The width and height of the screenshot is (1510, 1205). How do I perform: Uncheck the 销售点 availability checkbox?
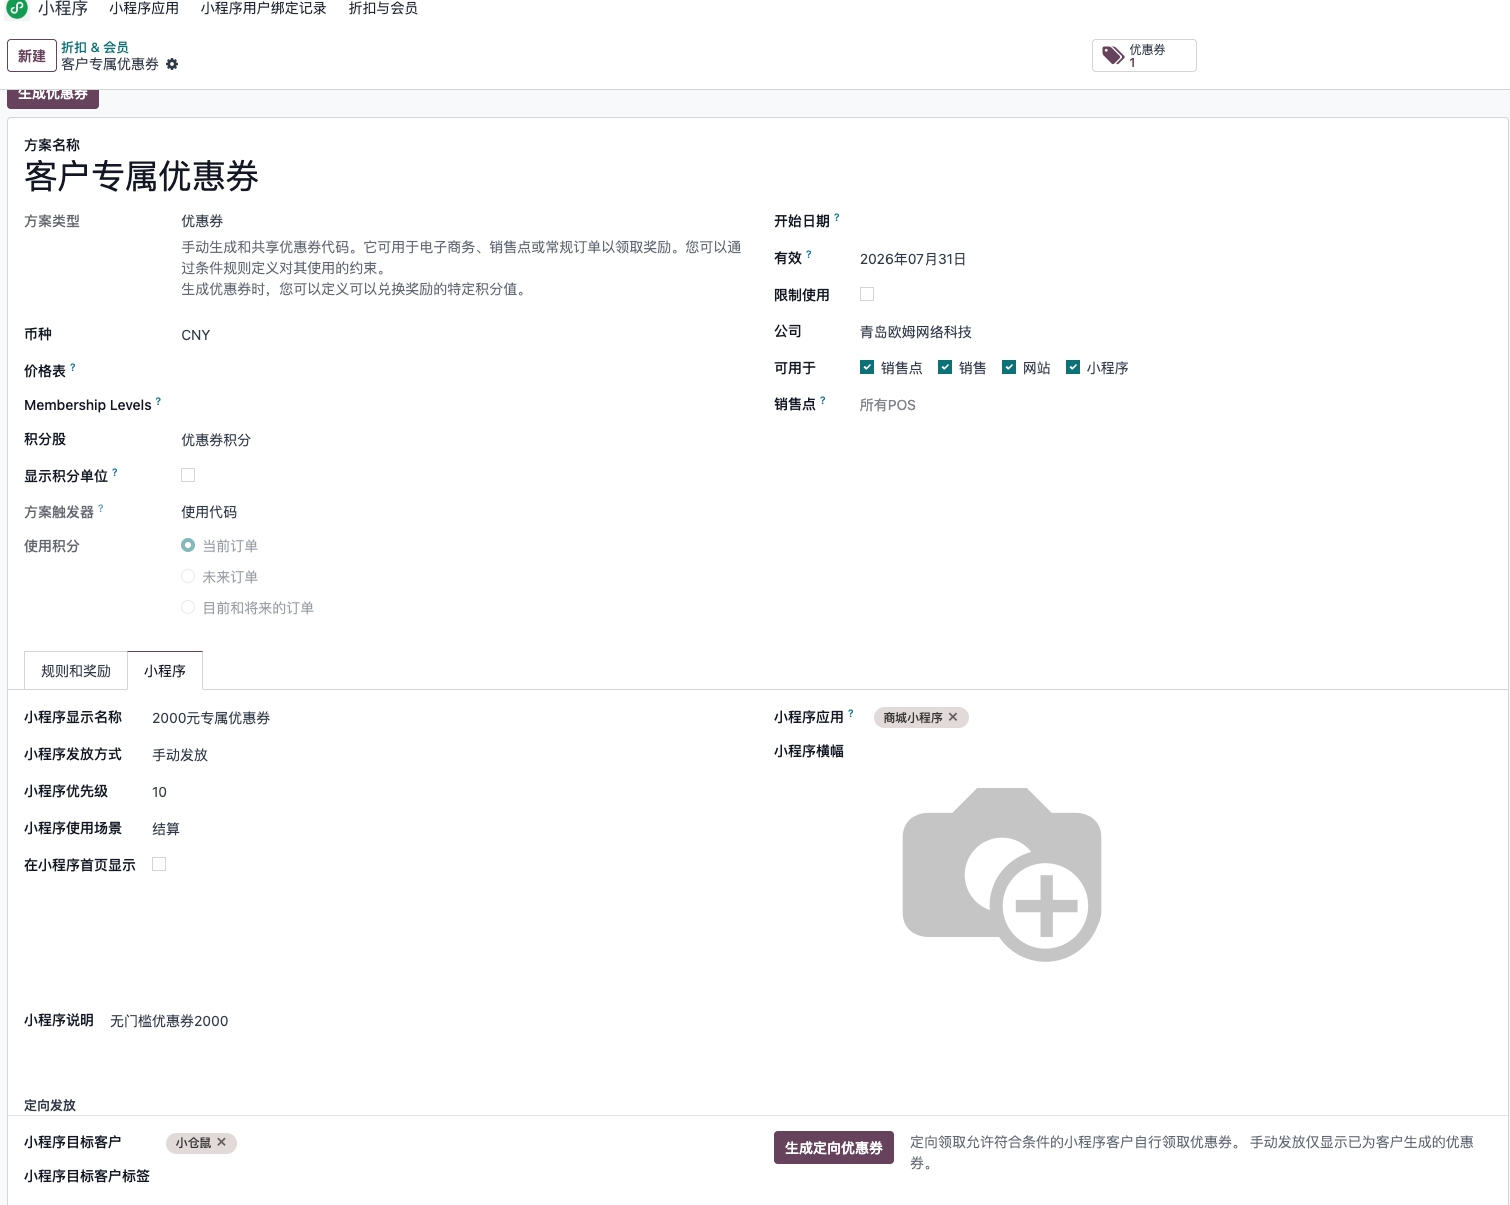(867, 367)
